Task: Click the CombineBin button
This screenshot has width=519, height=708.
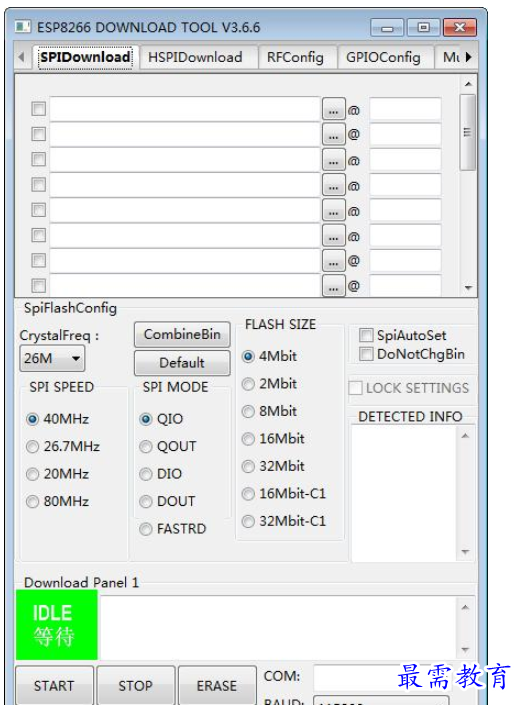Action: pos(182,335)
